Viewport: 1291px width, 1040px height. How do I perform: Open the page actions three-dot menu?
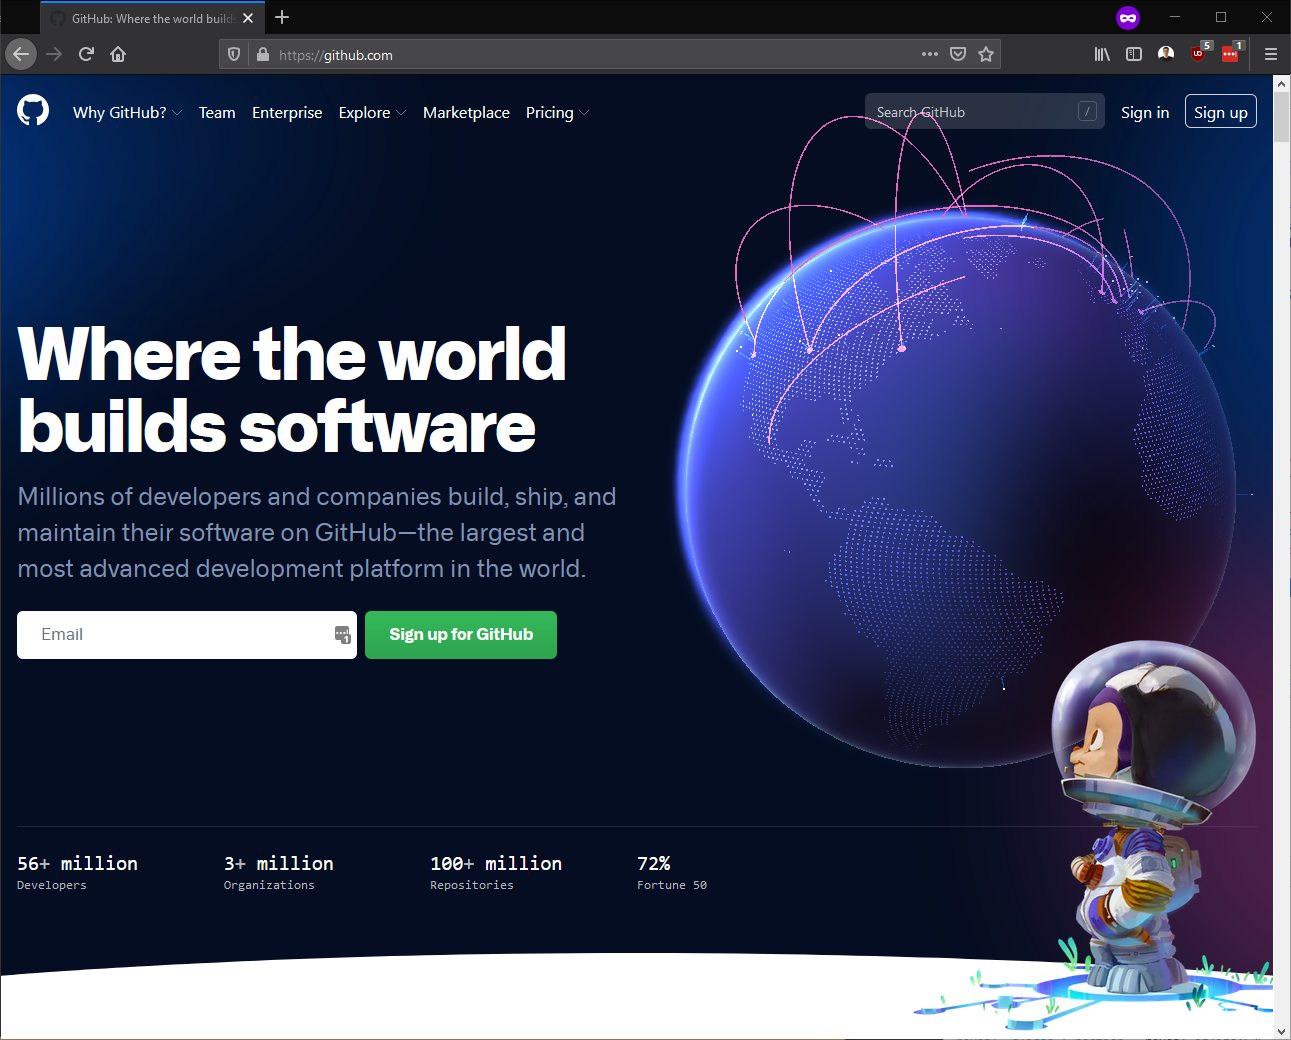(929, 54)
